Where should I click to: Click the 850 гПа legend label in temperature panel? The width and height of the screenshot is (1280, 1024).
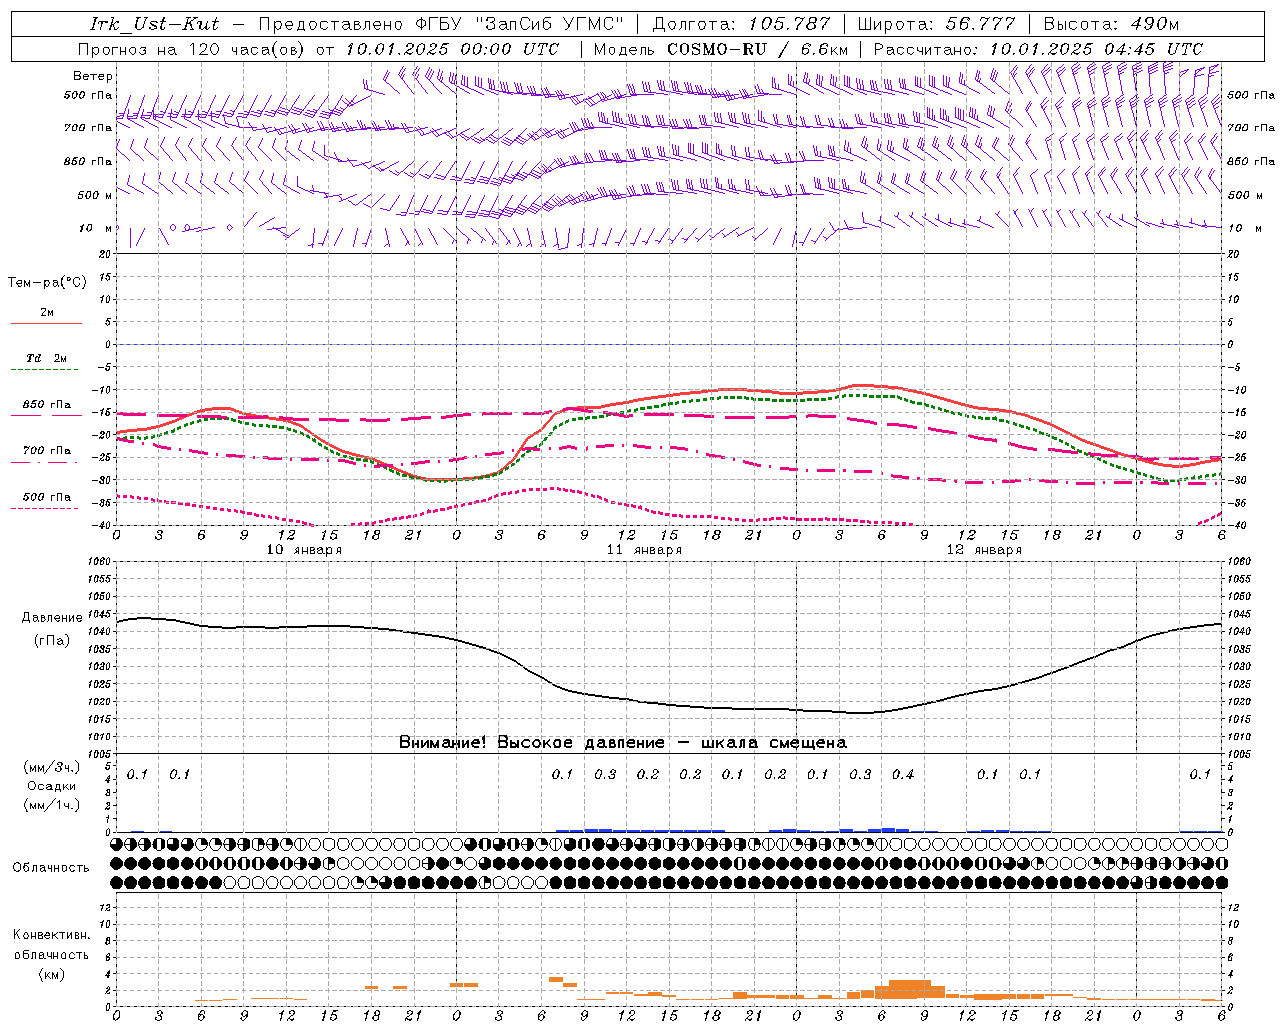(x=47, y=404)
